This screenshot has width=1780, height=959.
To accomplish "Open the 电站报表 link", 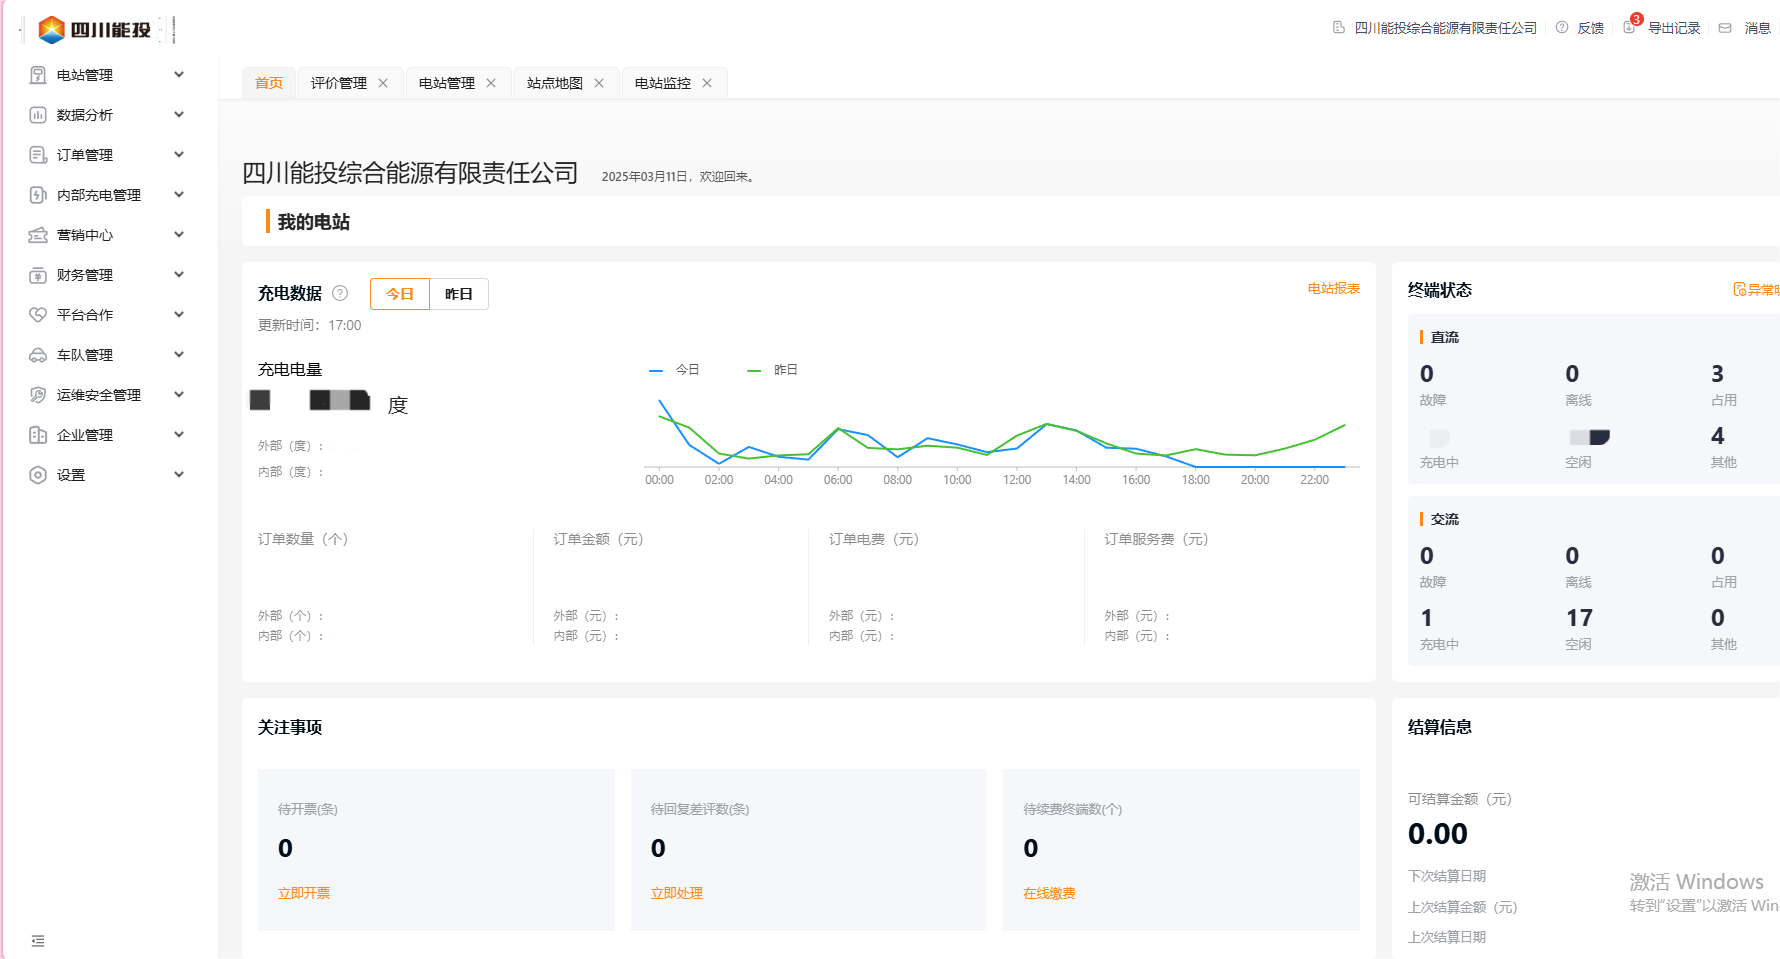I will coord(1334,288).
